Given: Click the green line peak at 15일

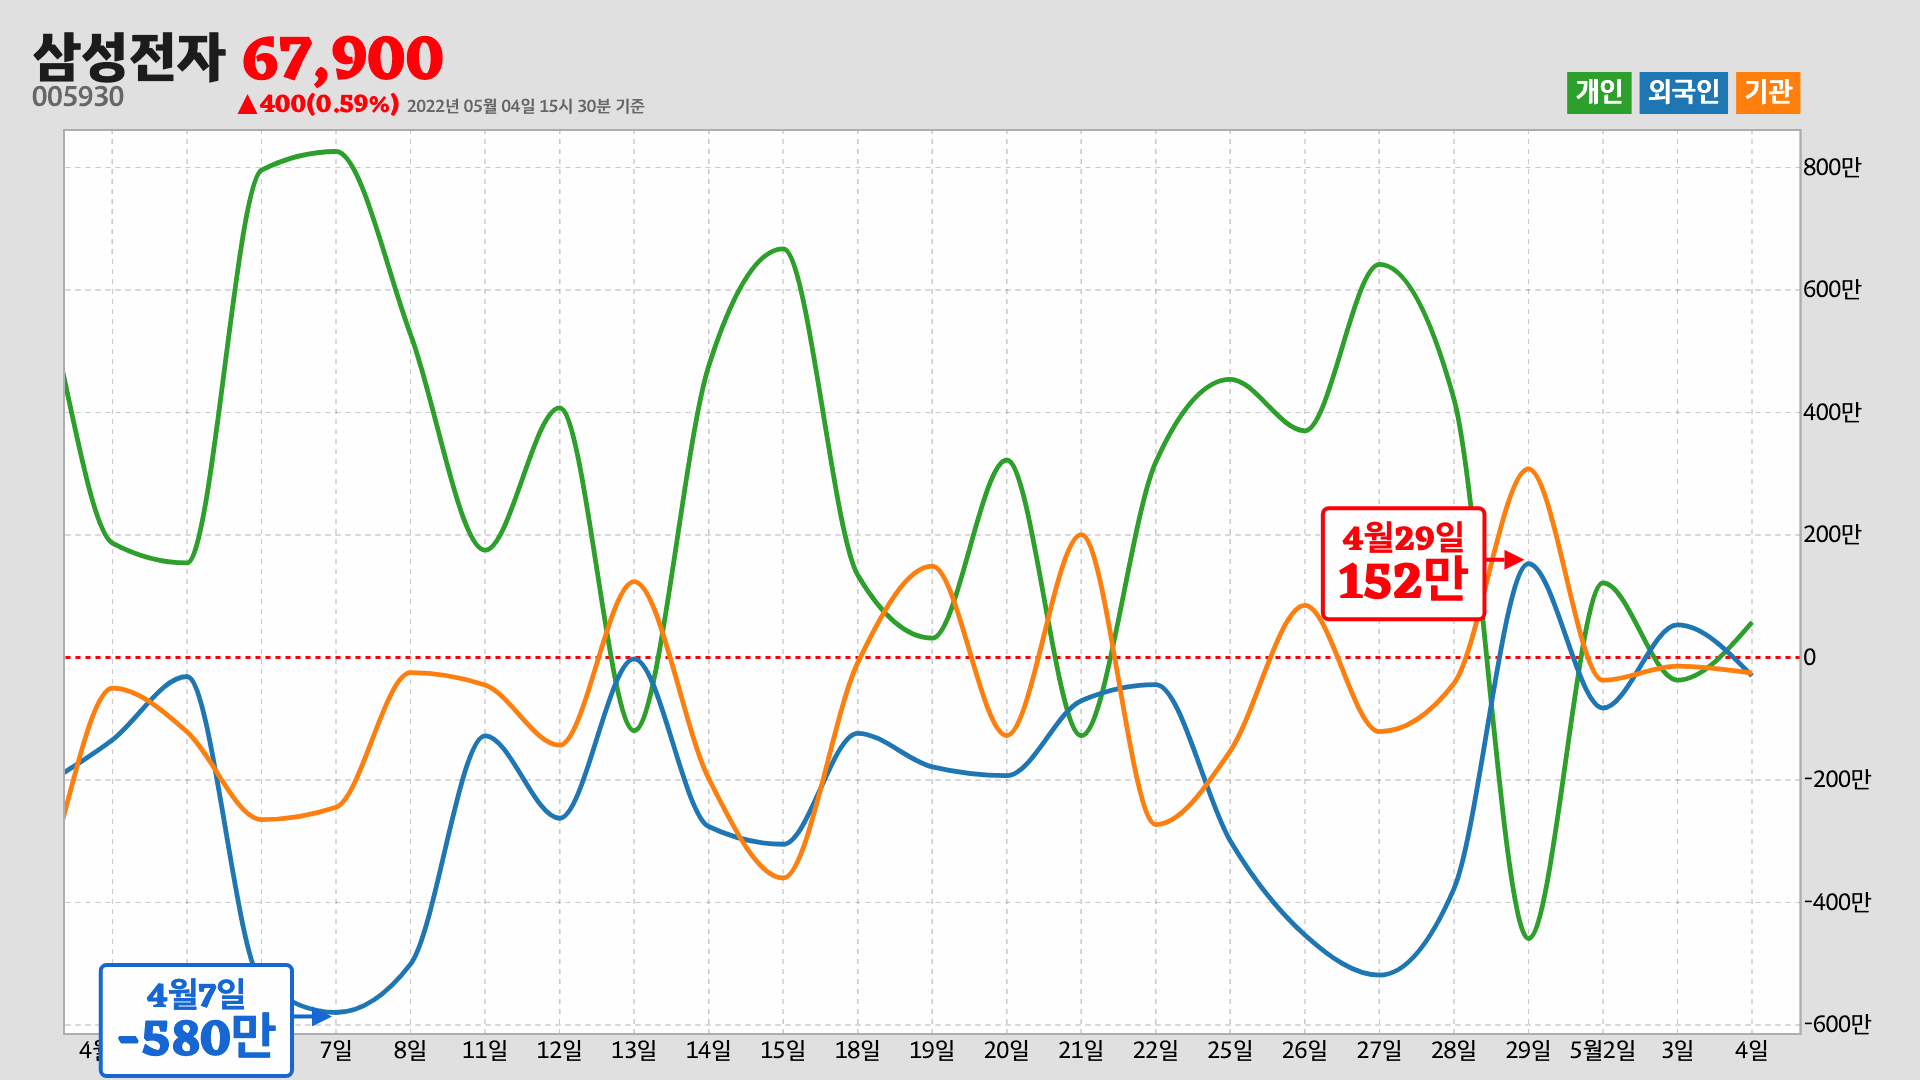Looking at the screenshot, I should point(783,249).
